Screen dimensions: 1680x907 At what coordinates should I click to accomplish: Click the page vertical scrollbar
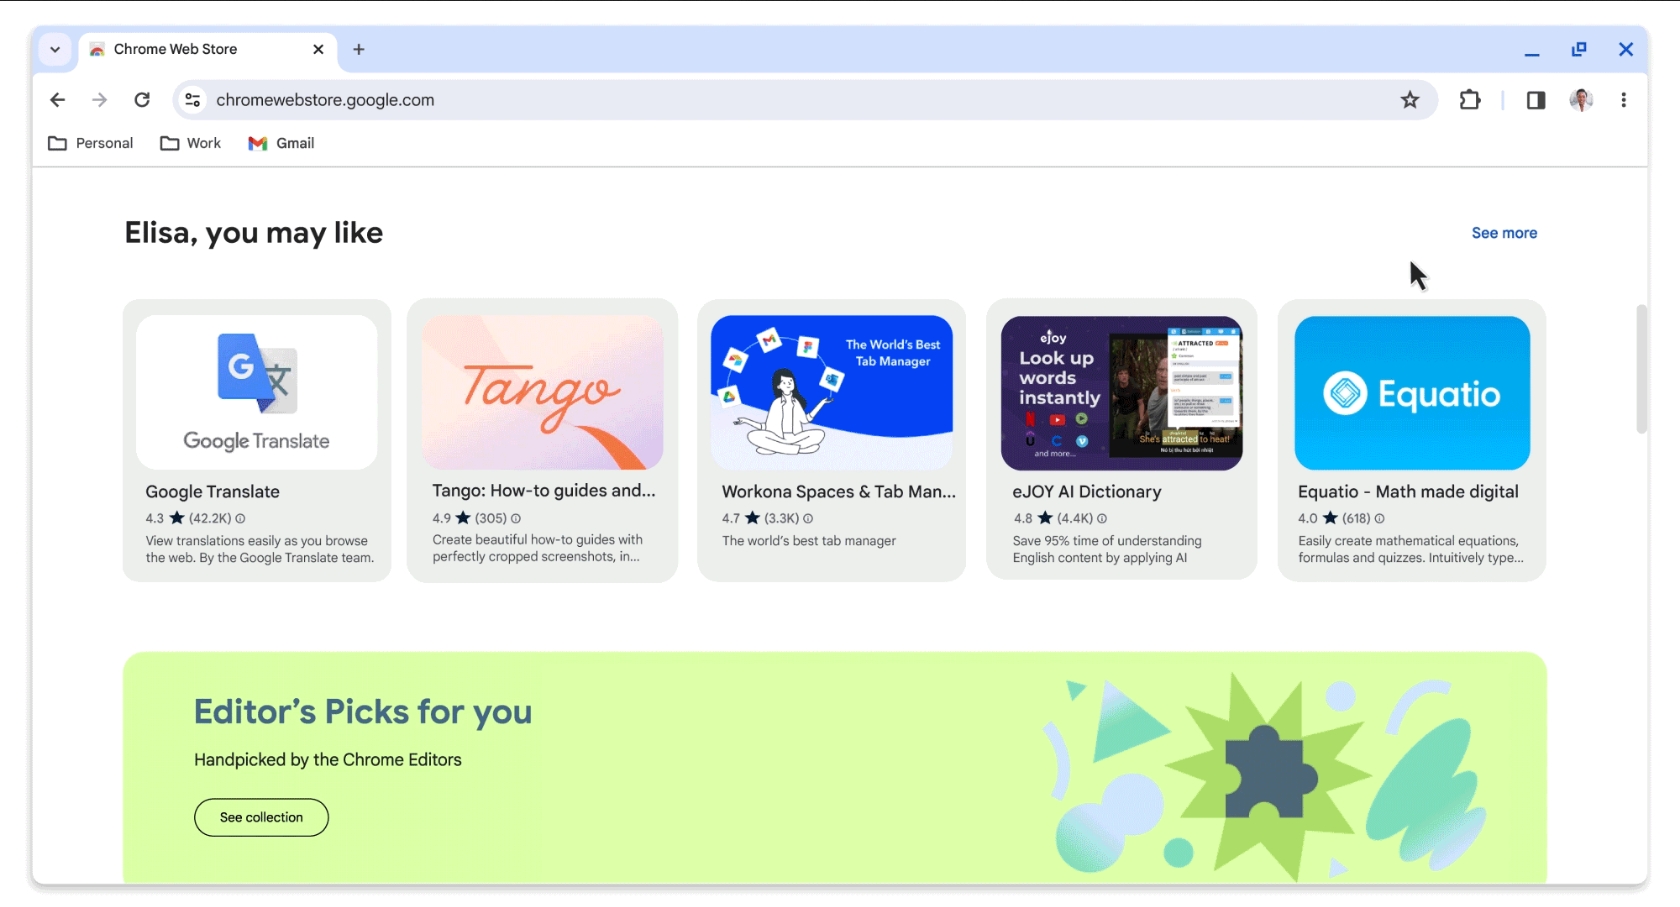click(x=1641, y=368)
